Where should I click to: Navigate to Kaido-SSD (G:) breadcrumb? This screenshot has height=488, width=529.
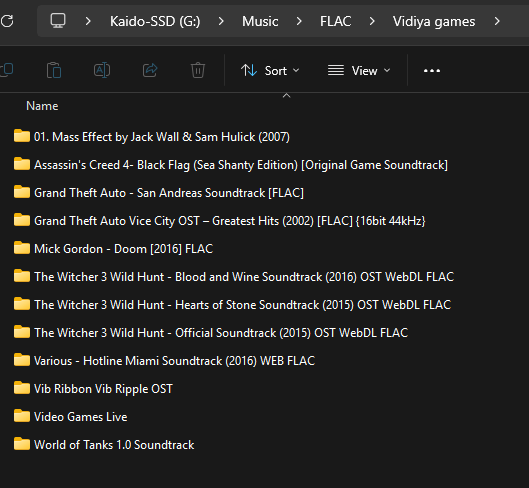click(155, 22)
